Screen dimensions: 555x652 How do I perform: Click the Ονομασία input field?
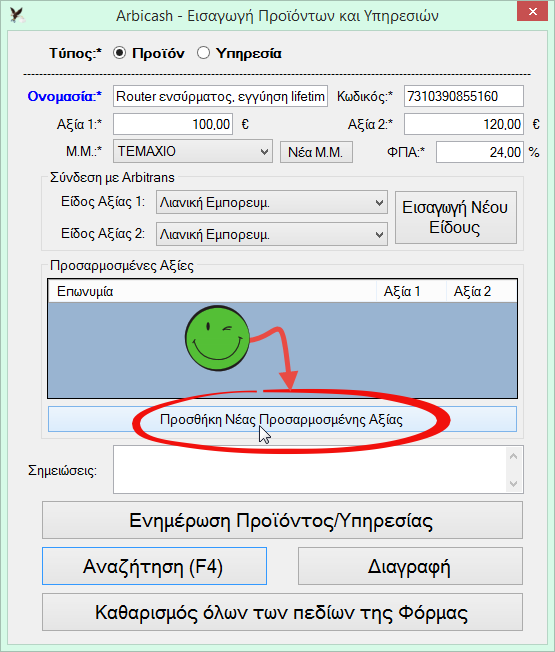point(220,96)
